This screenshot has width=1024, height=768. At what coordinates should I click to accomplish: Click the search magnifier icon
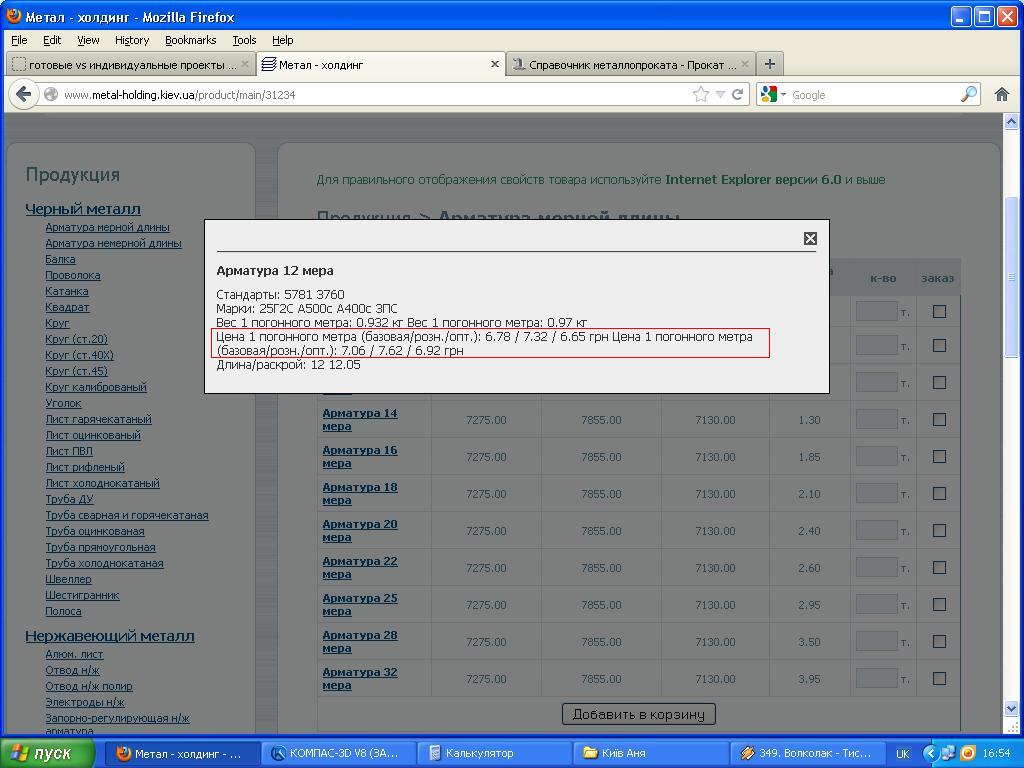point(969,95)
